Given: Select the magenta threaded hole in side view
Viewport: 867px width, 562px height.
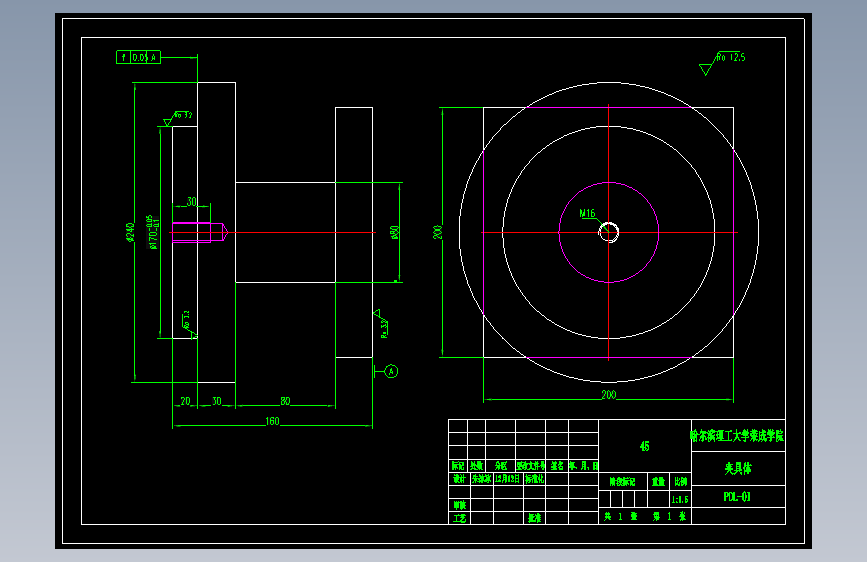Looking at the screenshot, I should pyautogui.click(x=200, y=232).
